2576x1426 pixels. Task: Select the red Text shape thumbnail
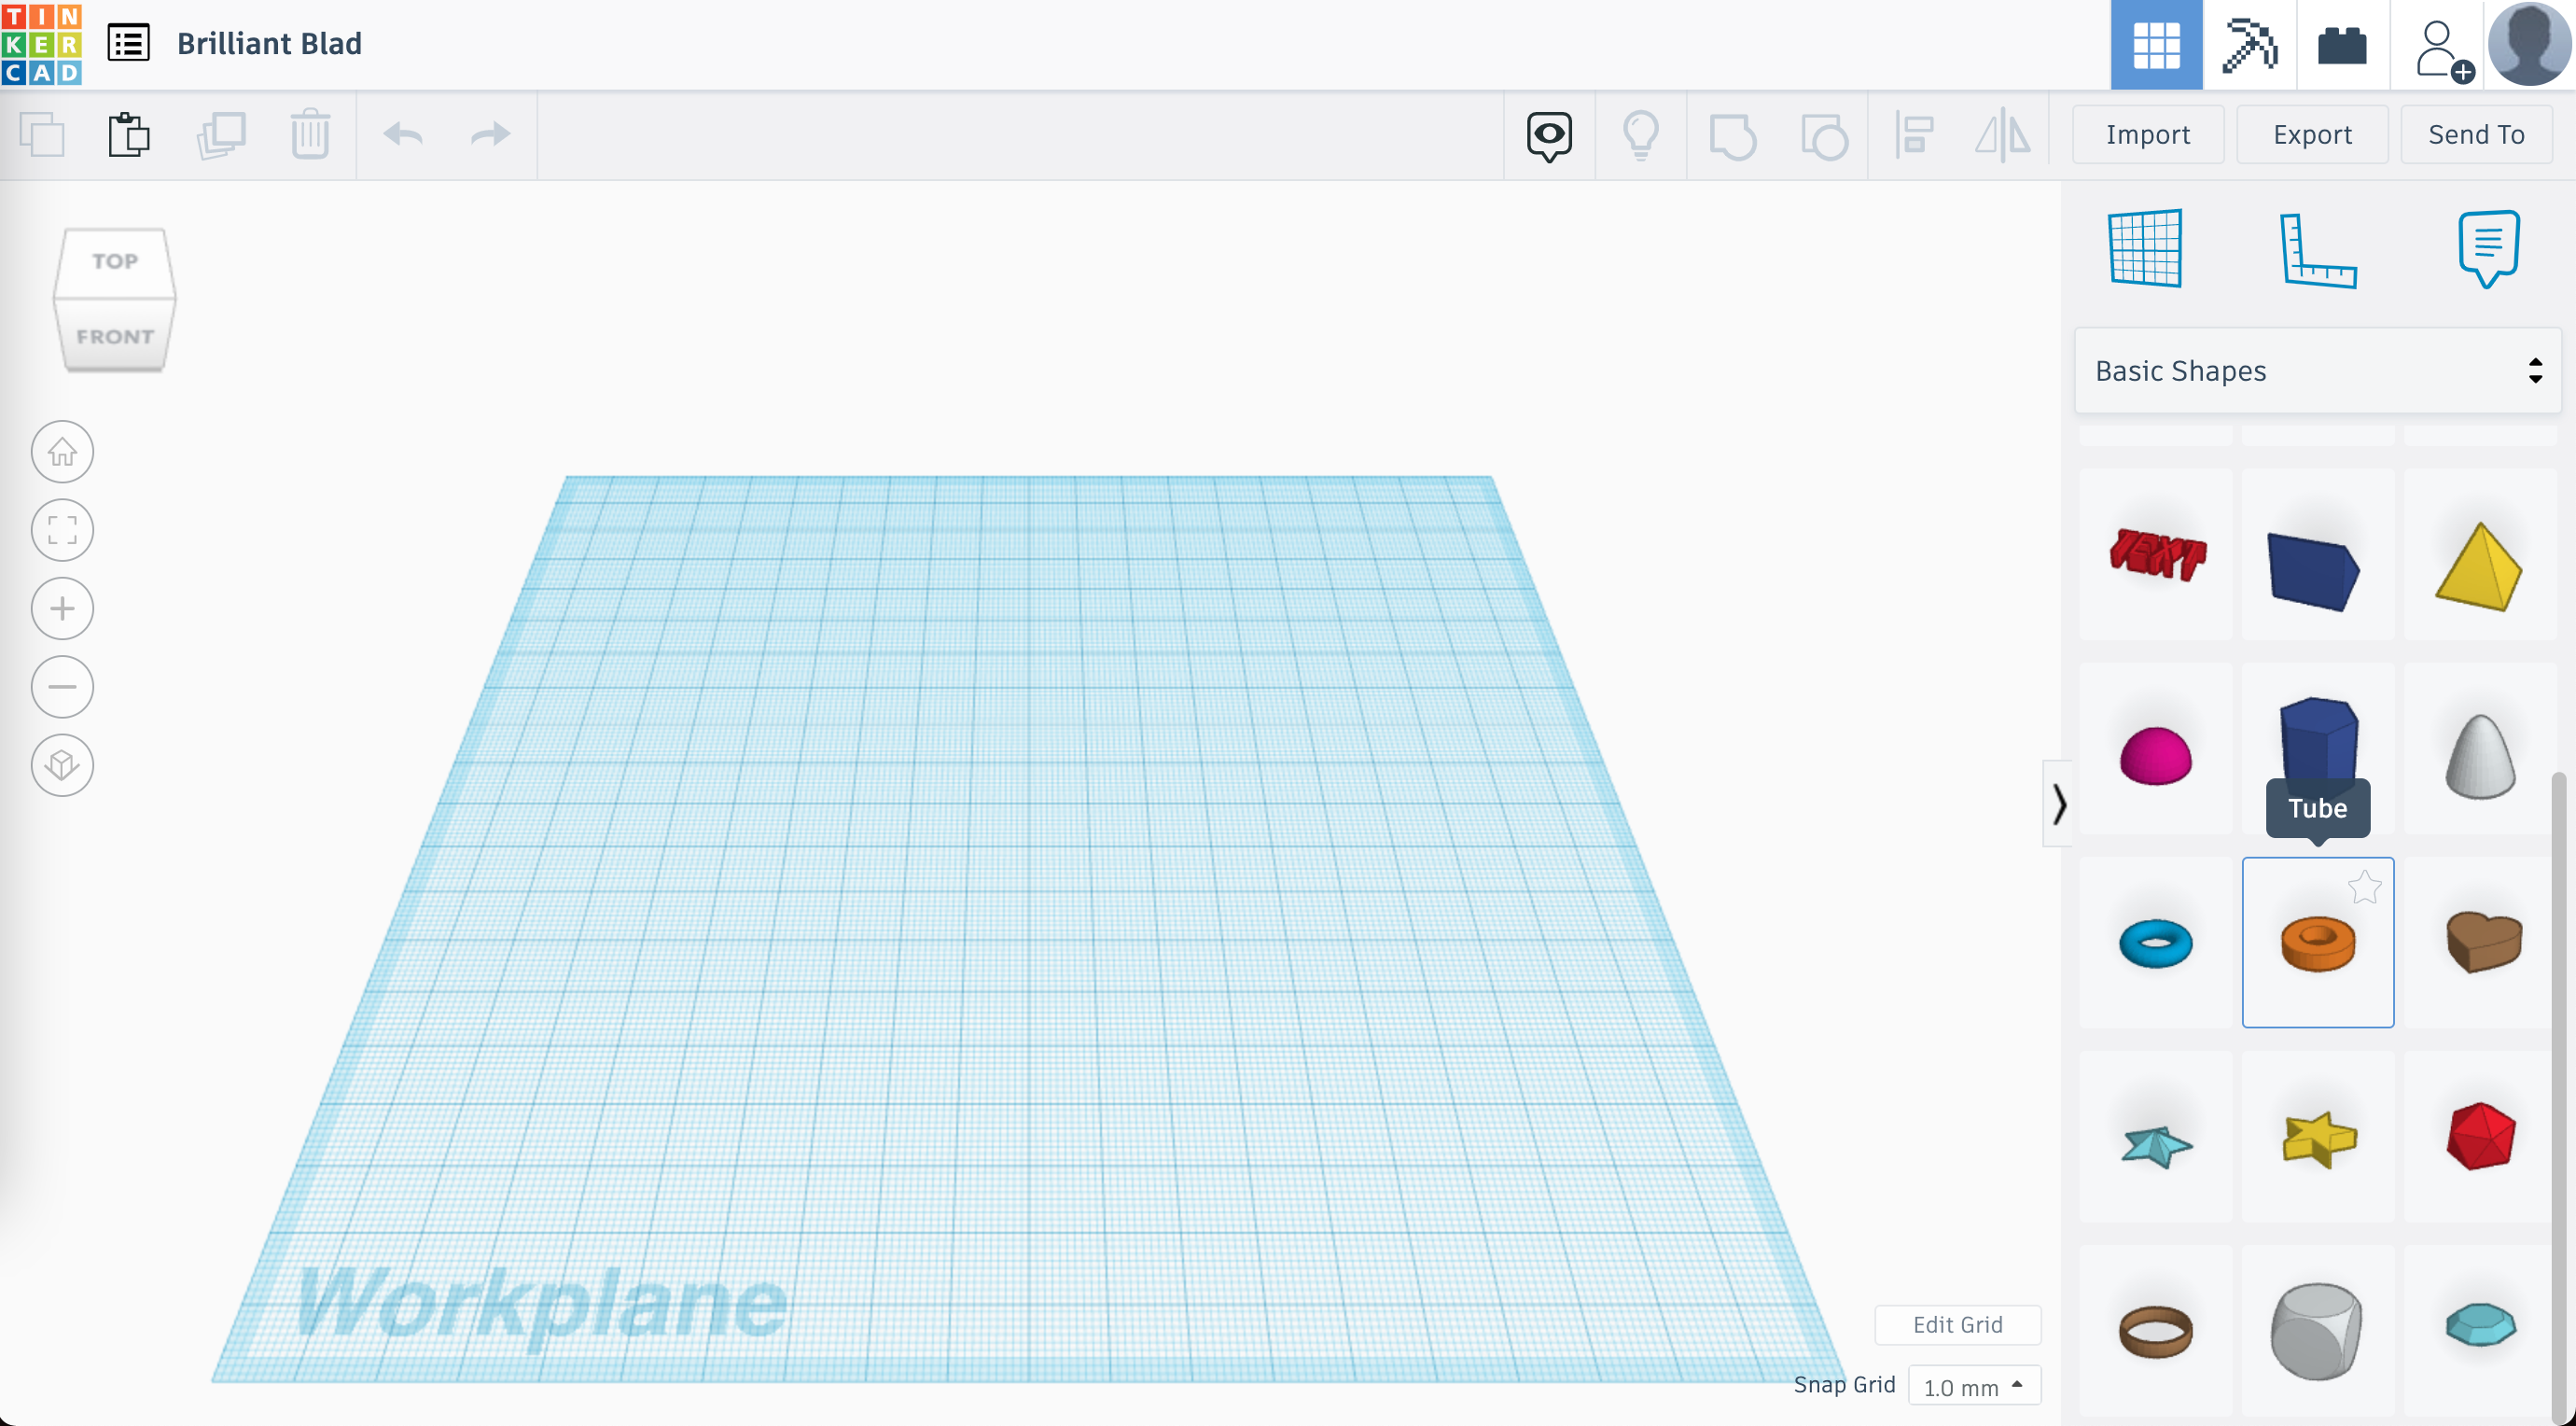click(x=2156, y=555)
